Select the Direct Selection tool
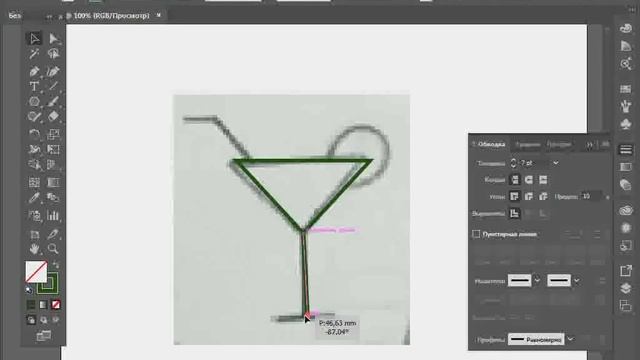The height and width of the screenshot is (360, 640). tap(53, 38)
